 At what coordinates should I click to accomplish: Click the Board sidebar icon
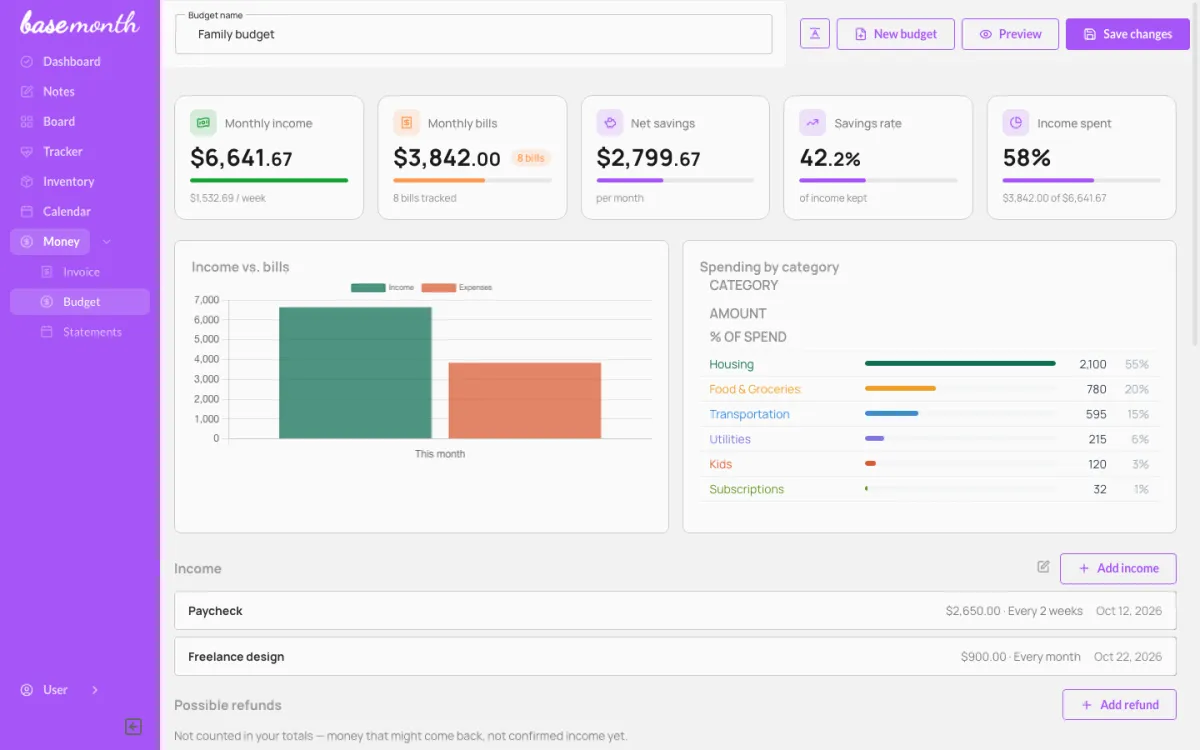tap(27, 122)
